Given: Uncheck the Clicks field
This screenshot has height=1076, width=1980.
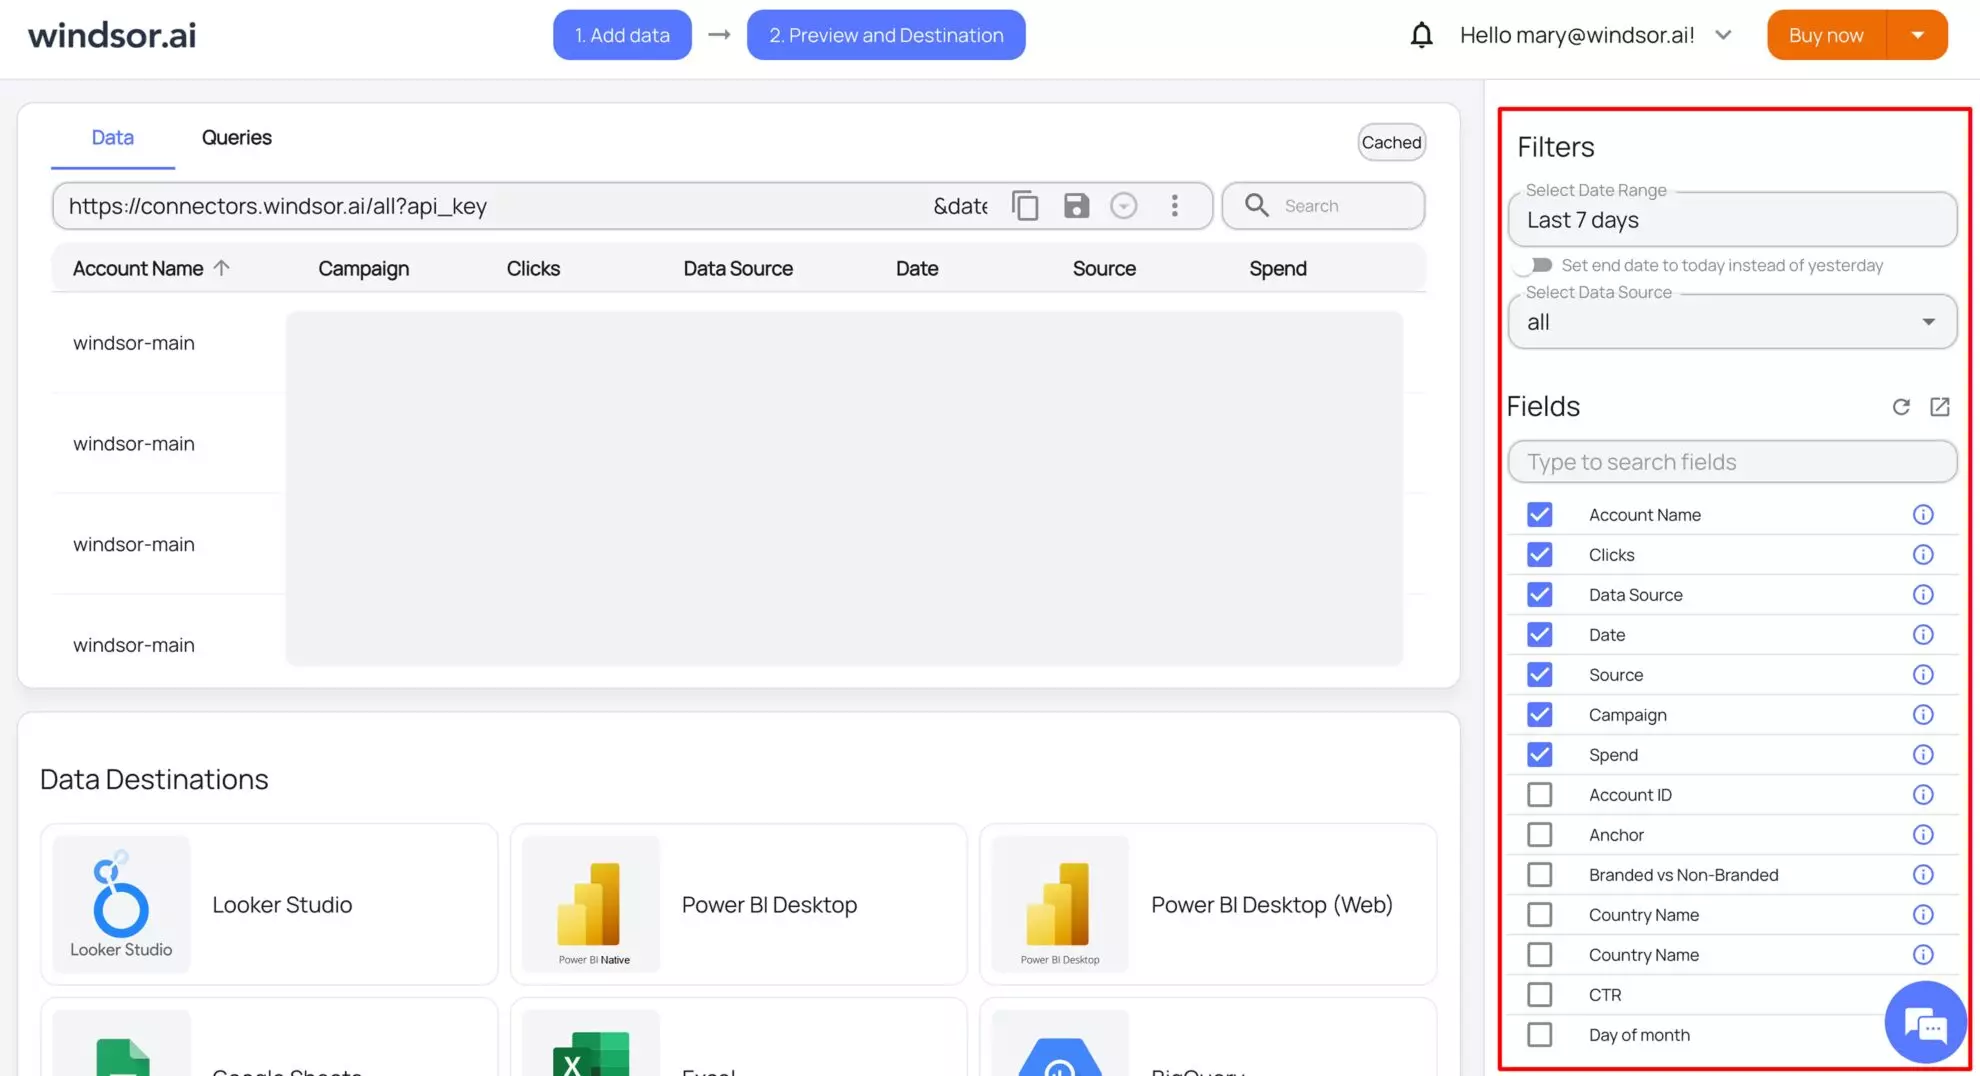Looking at the screenshot, I should (1540, 555).
